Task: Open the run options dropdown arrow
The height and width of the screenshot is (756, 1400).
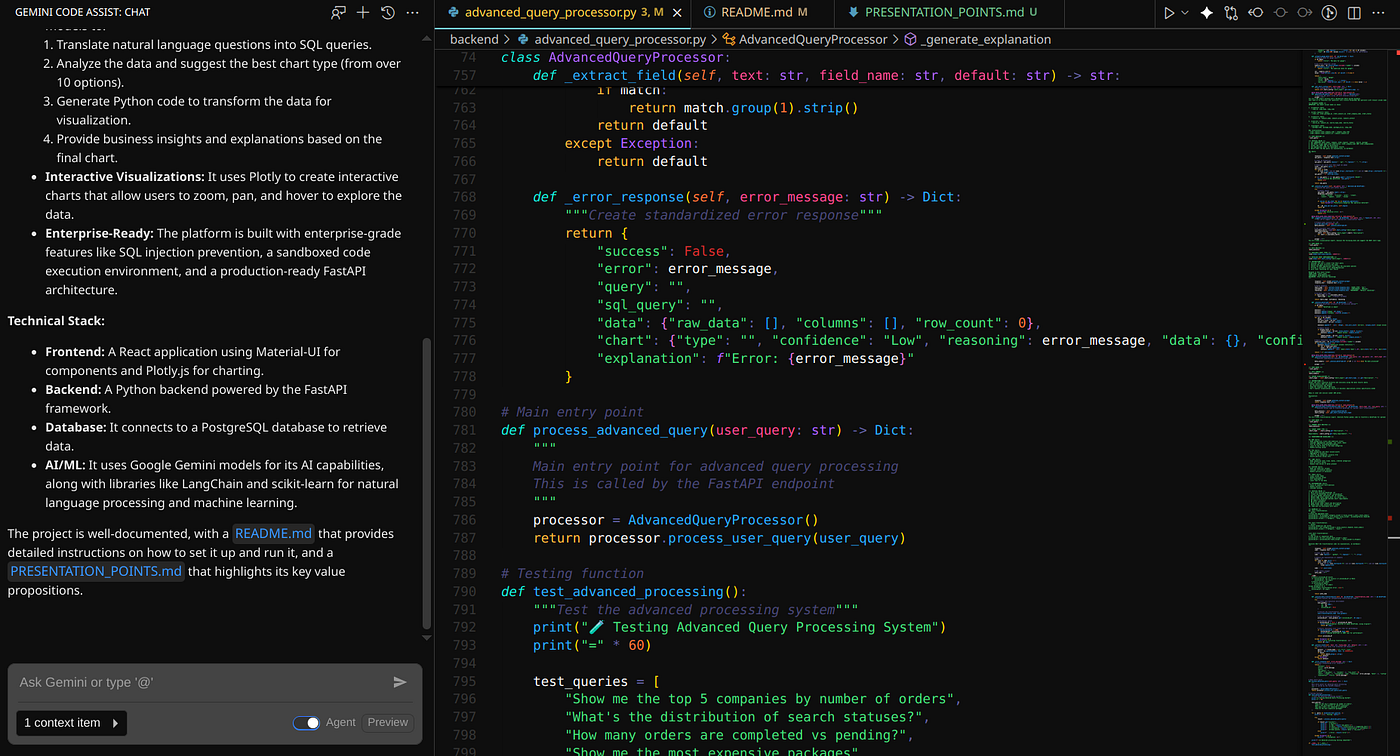Action: [x=1185, y=13]
